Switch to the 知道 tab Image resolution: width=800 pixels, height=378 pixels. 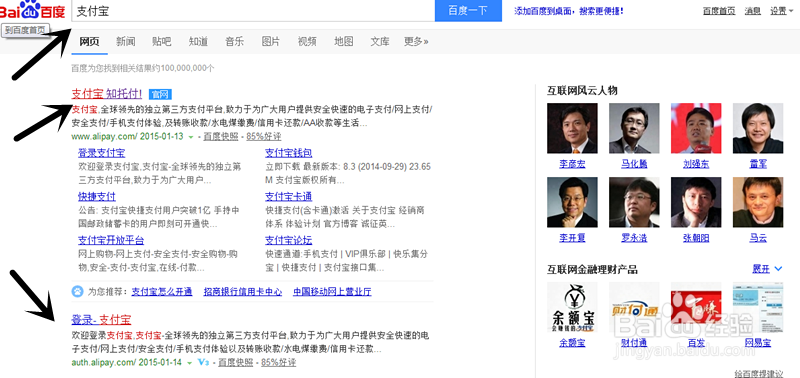click(x=198, y=41)
